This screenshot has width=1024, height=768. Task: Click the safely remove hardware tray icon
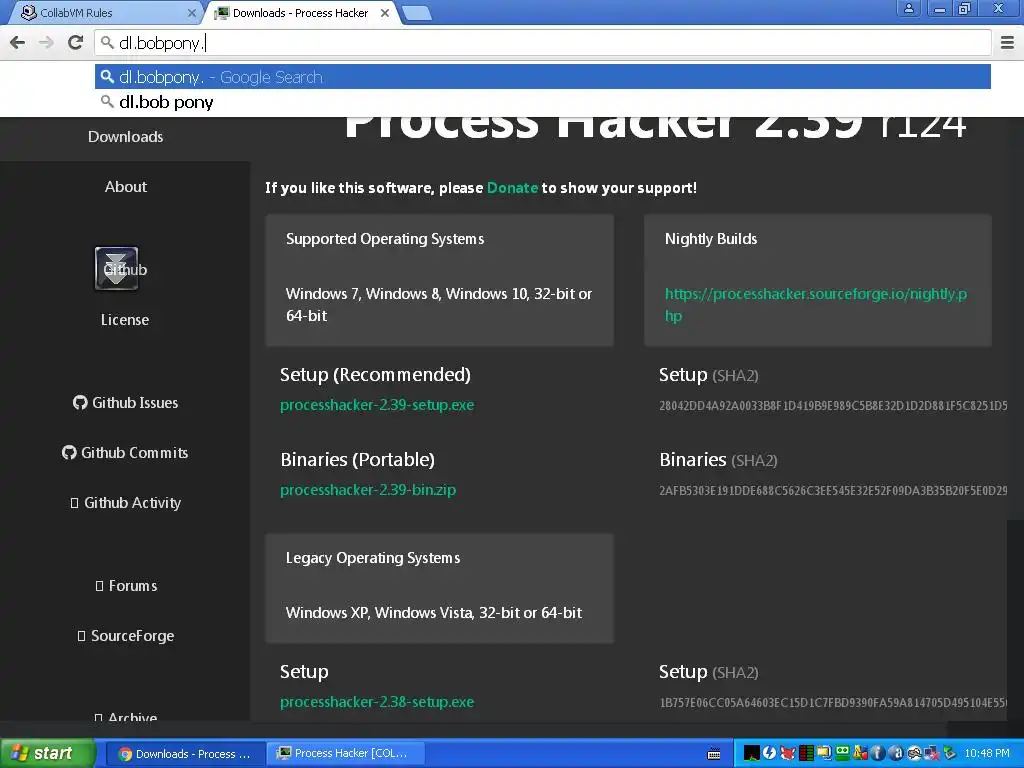[x=950, y=753]
